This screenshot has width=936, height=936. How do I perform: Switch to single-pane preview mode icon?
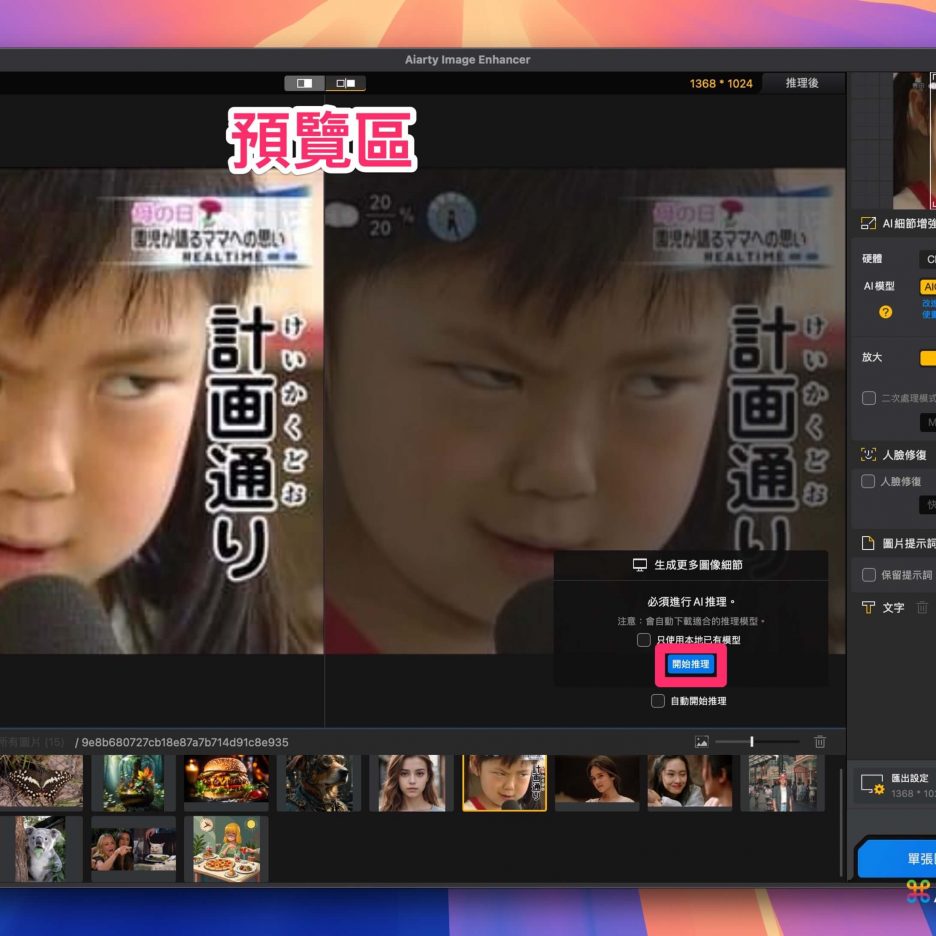coord(304,83)
